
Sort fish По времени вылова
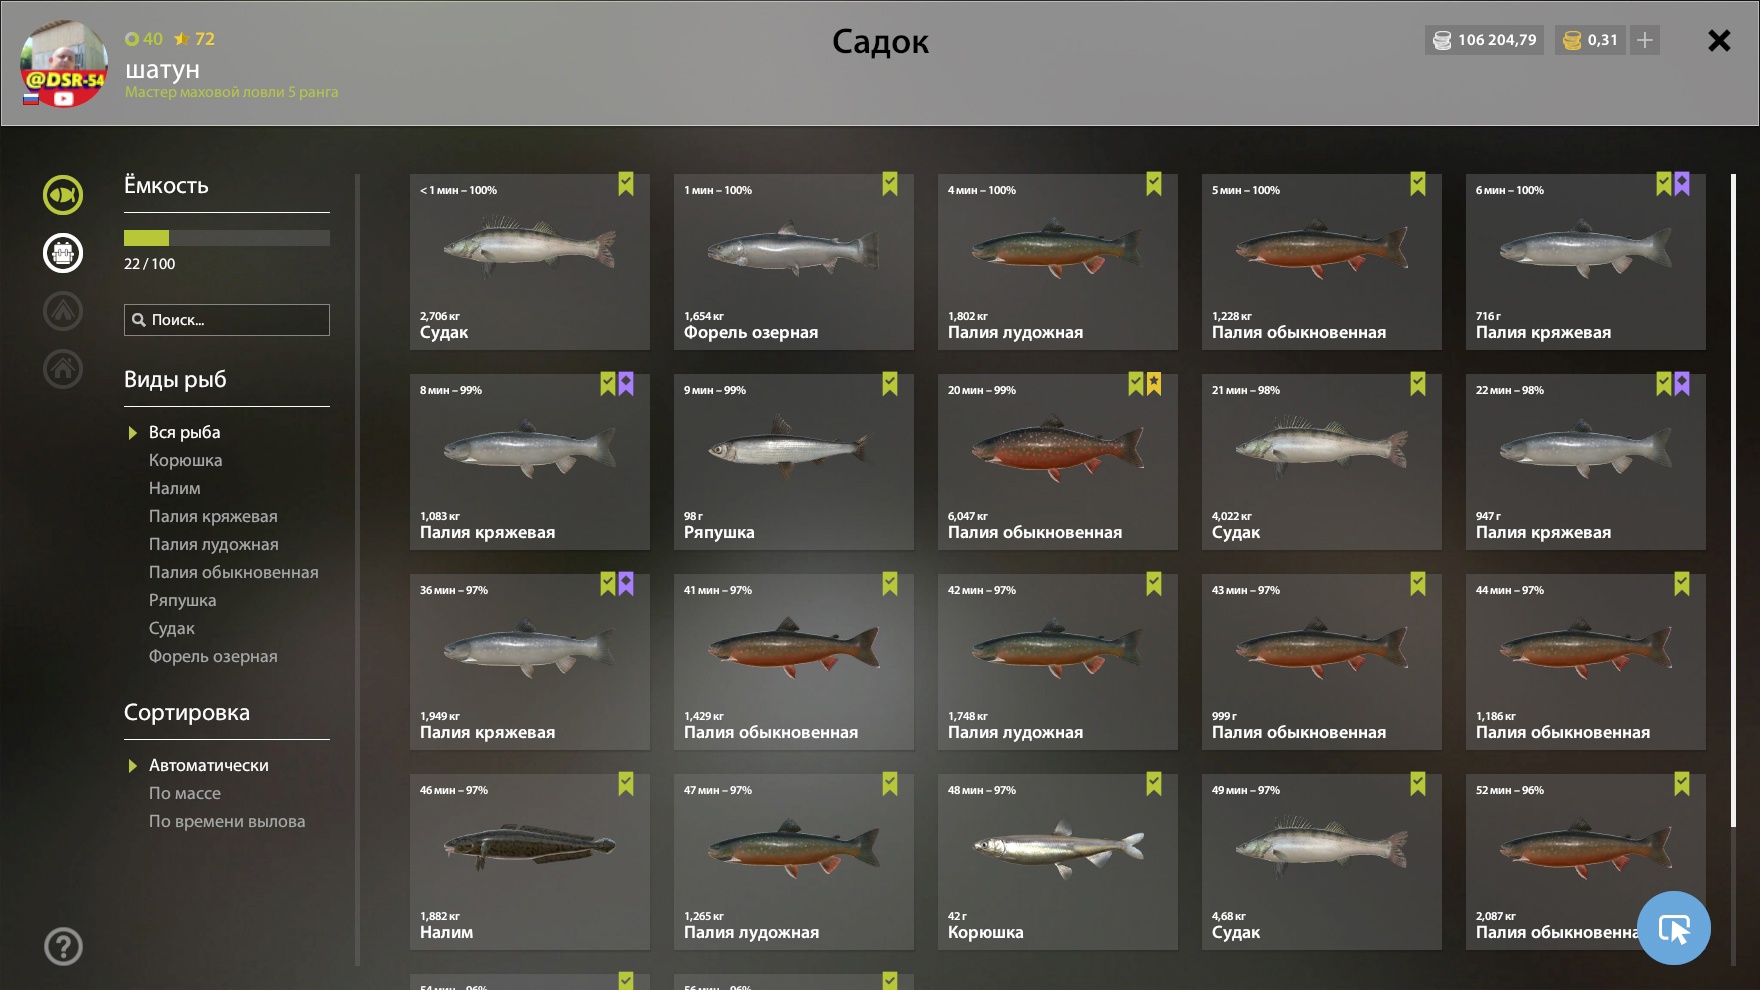[227, 821]
